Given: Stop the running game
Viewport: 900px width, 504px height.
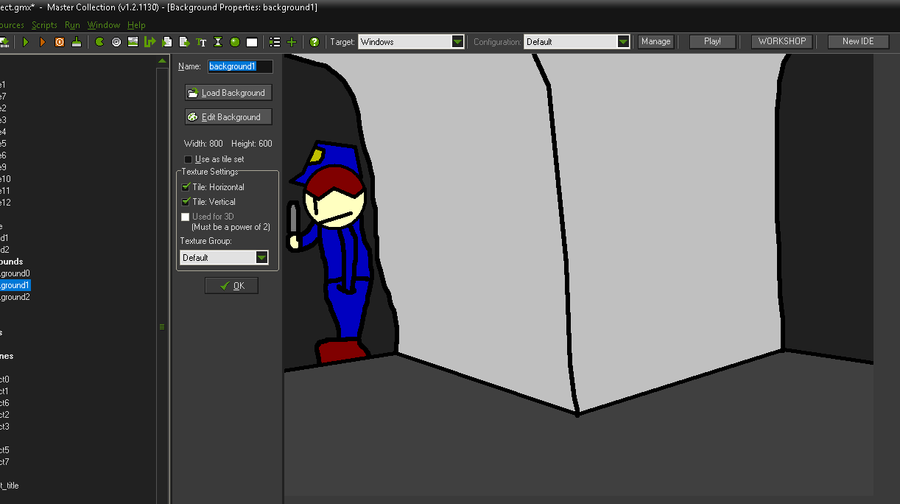Looking at the screenshot, I should pyautogui.click(x=59, y=42).
